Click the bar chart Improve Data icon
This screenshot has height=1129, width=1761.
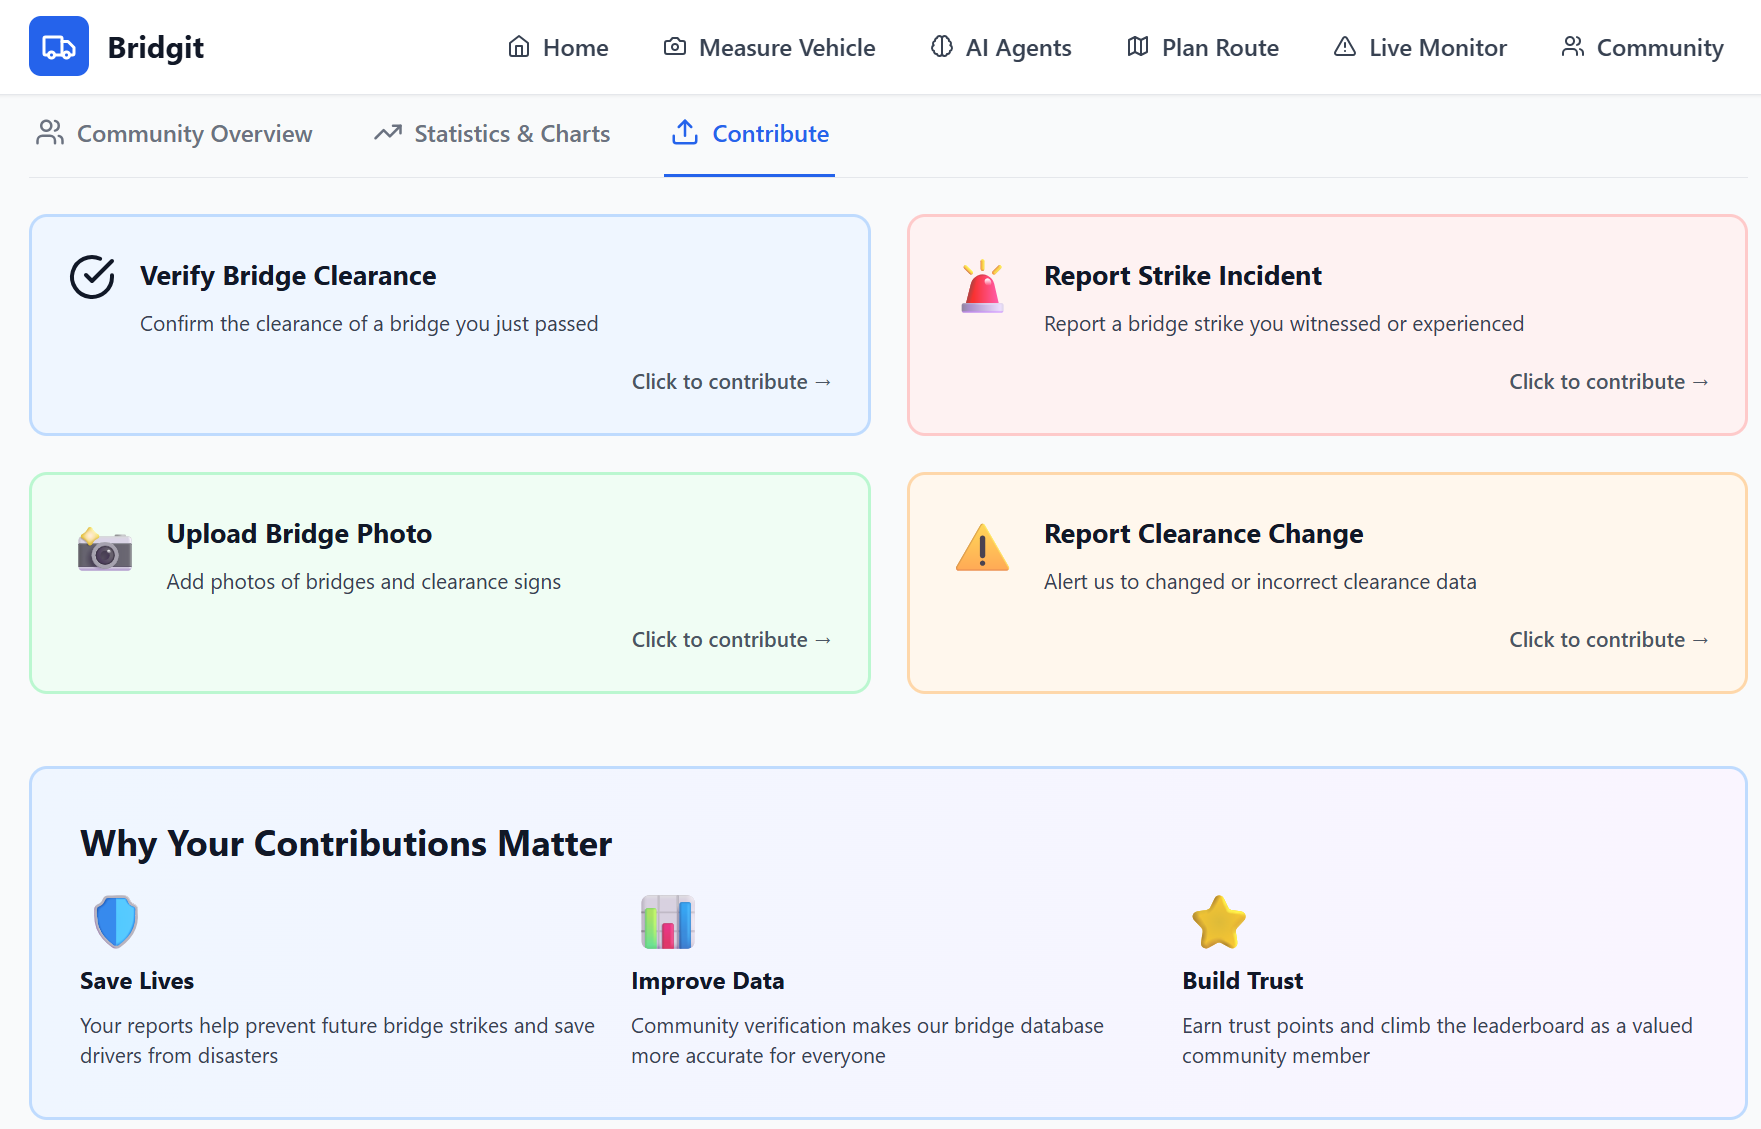667,922
